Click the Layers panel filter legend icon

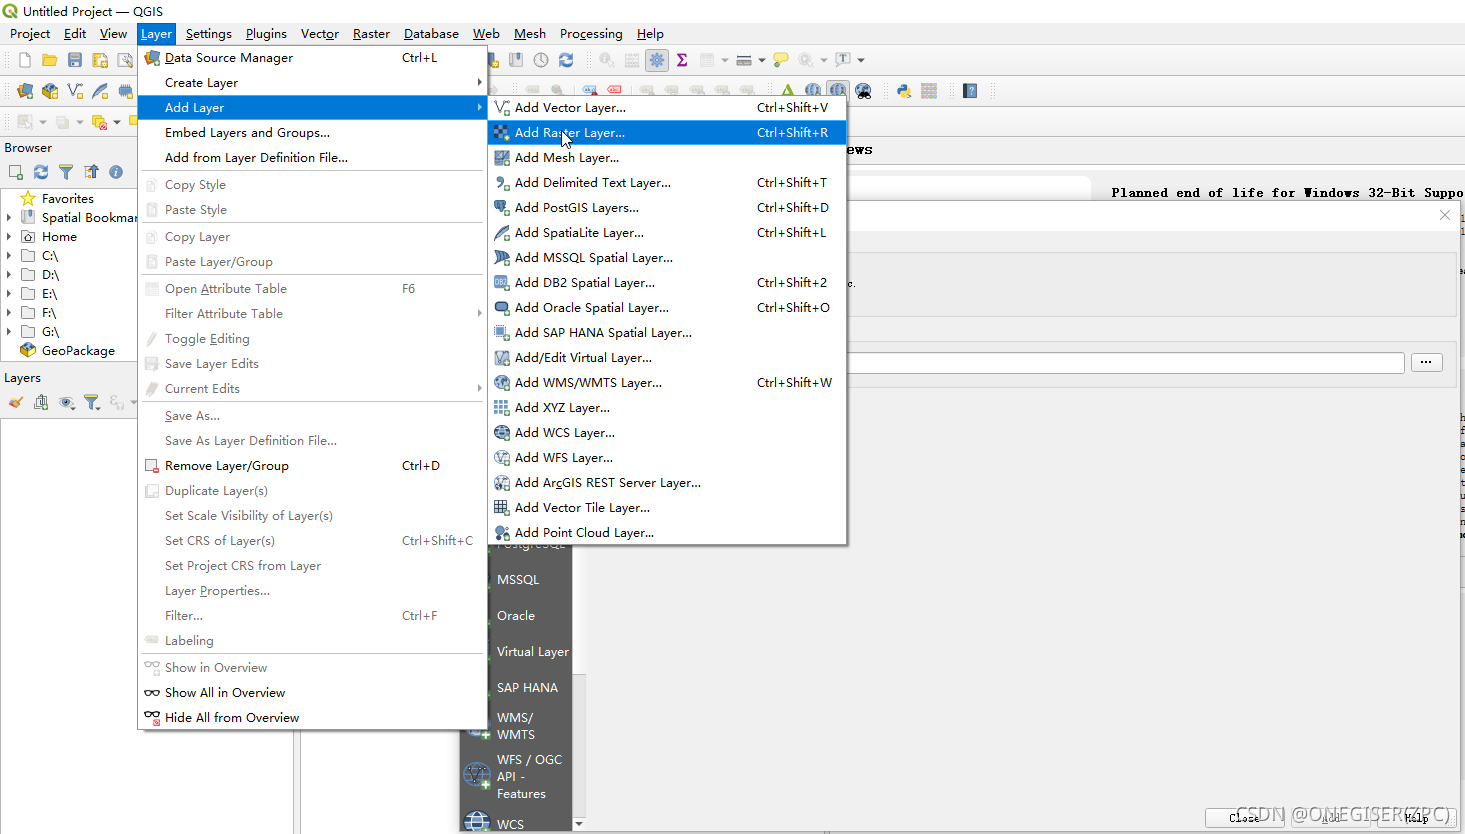[x=92, y=402]
